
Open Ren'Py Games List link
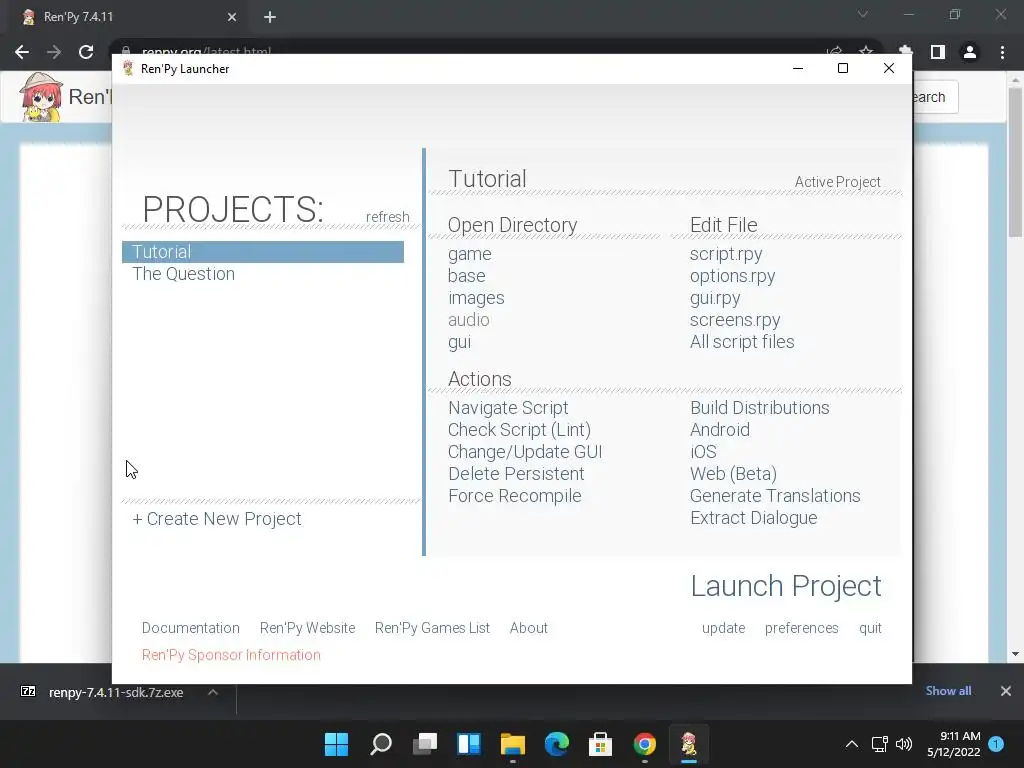point(432,628)
